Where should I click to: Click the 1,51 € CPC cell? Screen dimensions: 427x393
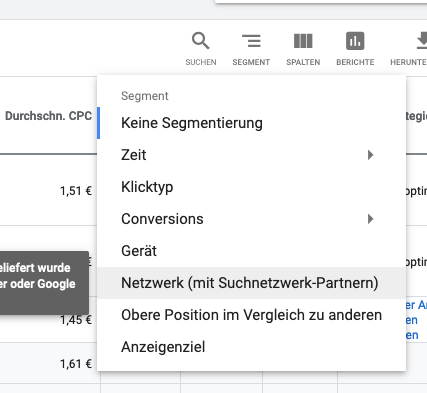pyautogui.click(x=76, y=191)
